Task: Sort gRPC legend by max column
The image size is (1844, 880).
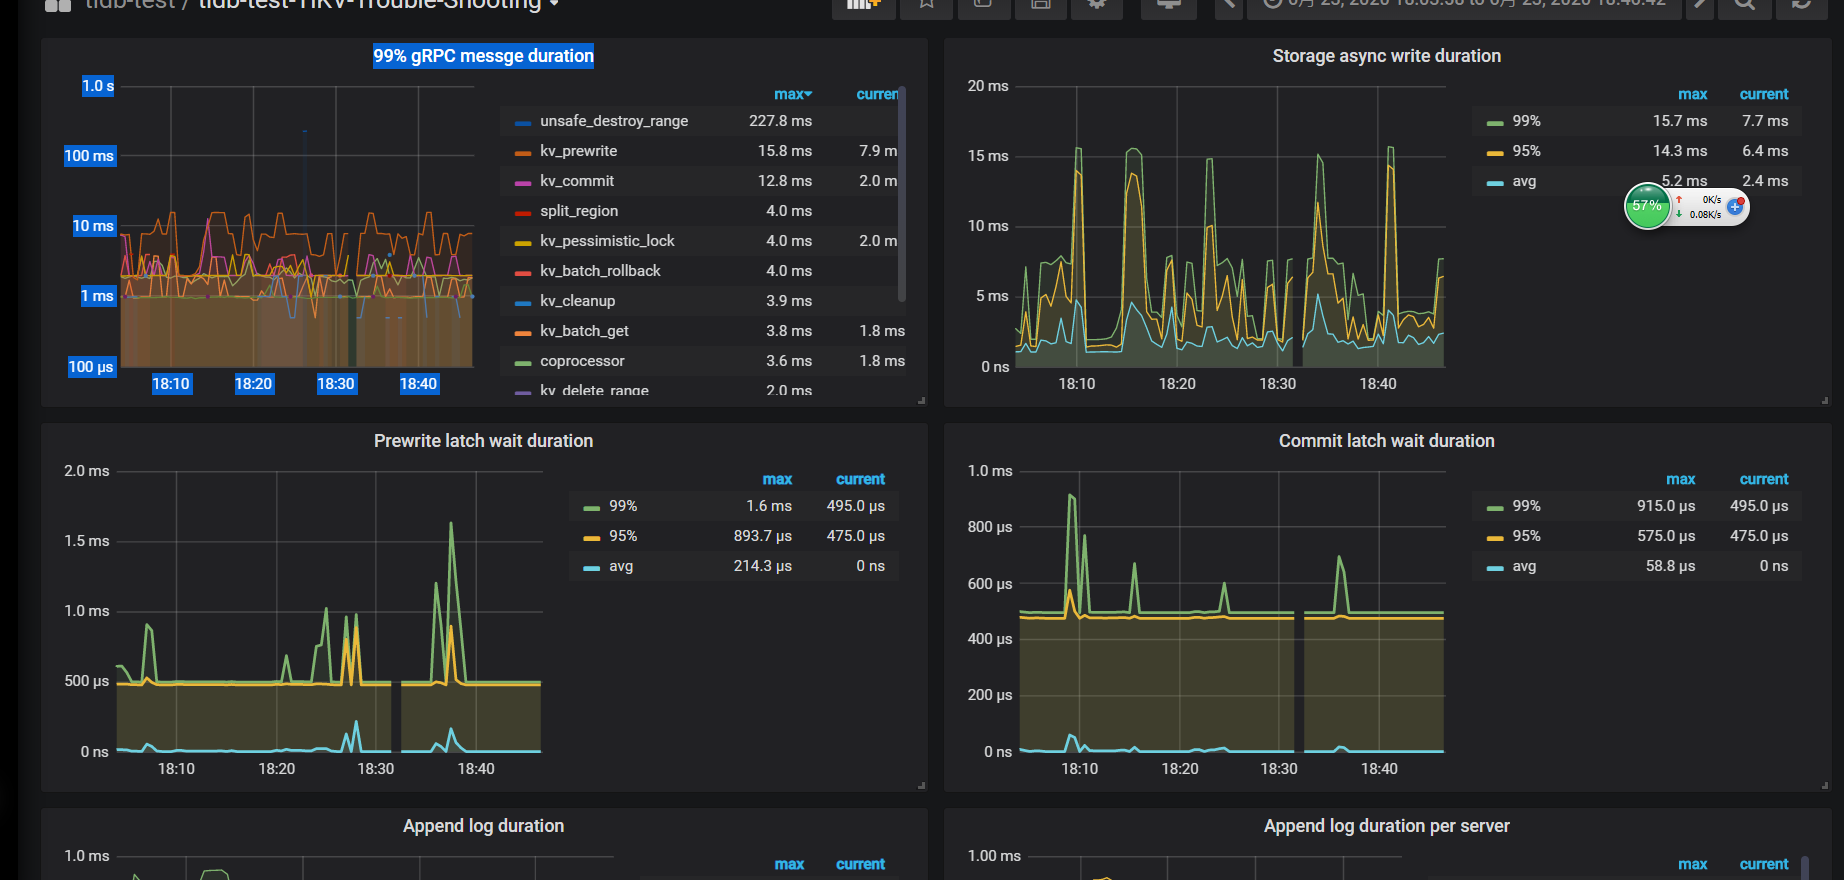Action: pos(792,94)
